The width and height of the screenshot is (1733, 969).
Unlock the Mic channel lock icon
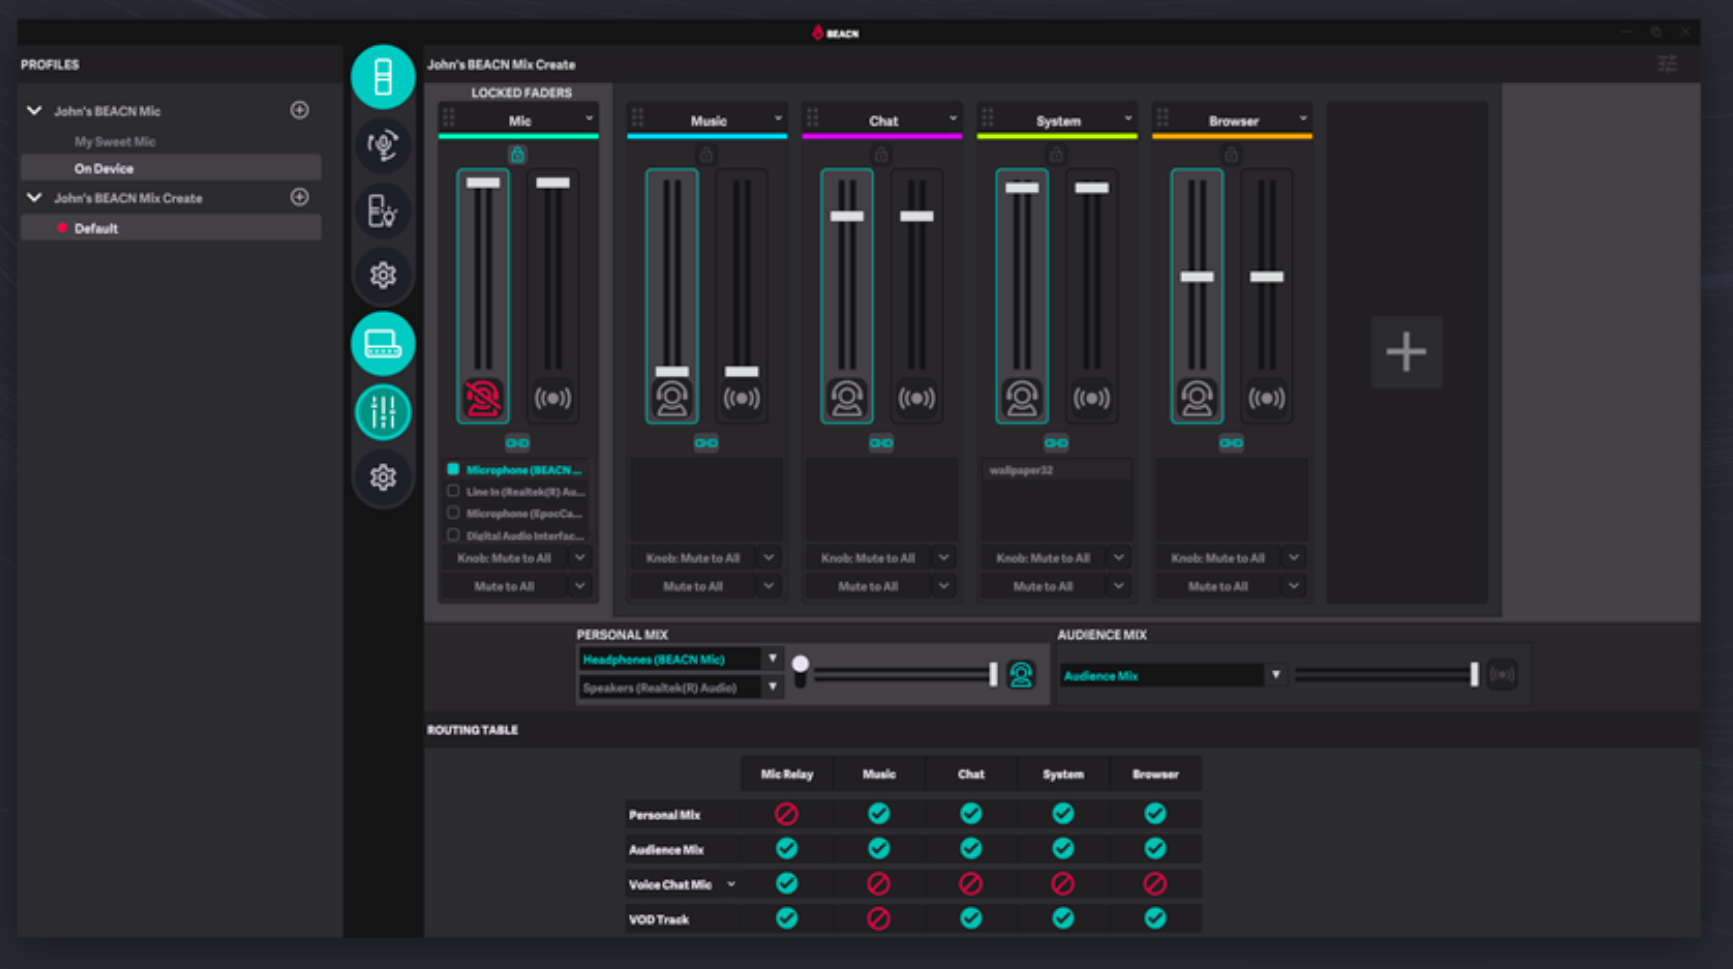[517, 154]
